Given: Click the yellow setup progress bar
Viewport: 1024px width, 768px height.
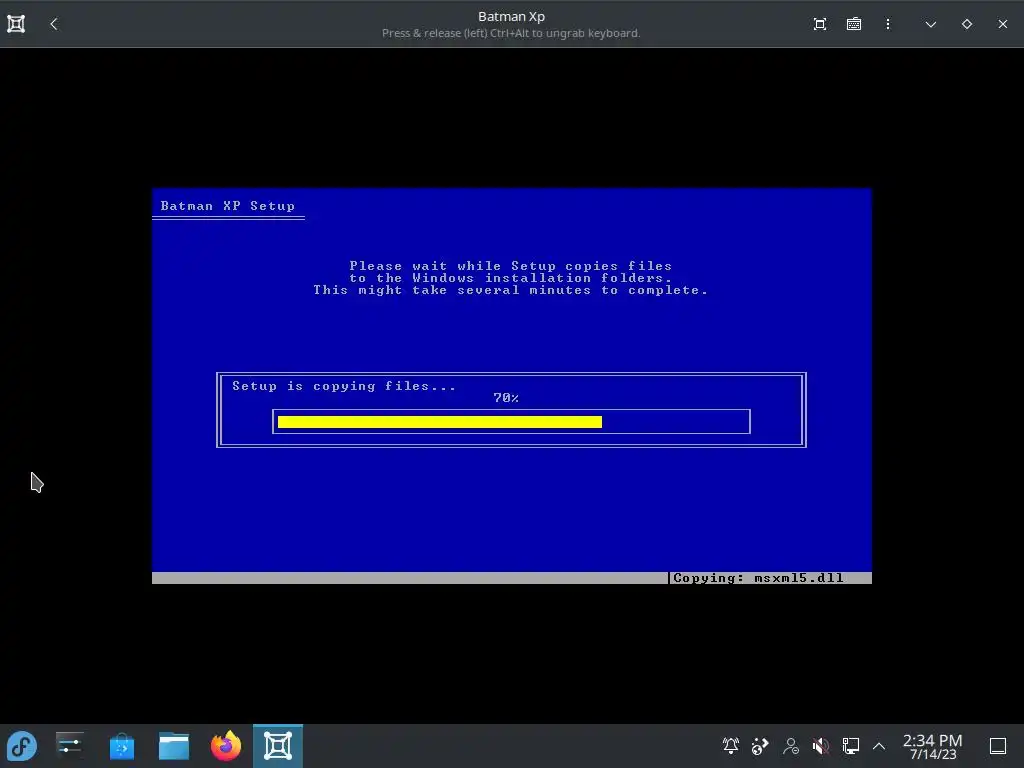Looking at the screenshot, I should tap(440, 422).
